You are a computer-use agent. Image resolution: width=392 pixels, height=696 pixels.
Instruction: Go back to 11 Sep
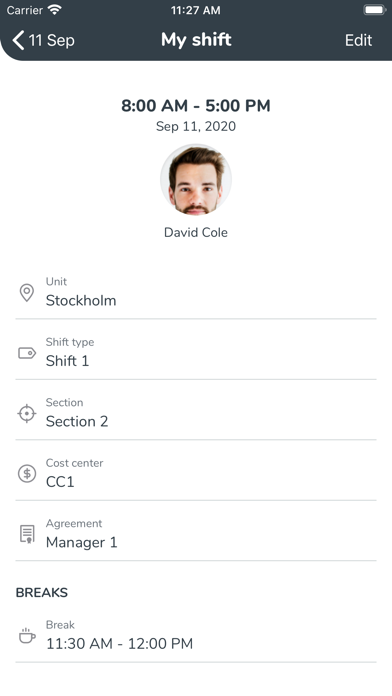point(44,40)
